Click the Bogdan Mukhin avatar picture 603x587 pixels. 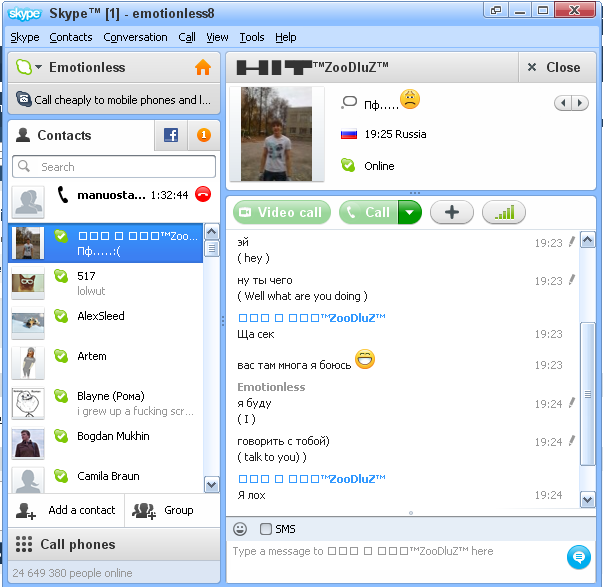pyautogui.click(x=28, y=444)
